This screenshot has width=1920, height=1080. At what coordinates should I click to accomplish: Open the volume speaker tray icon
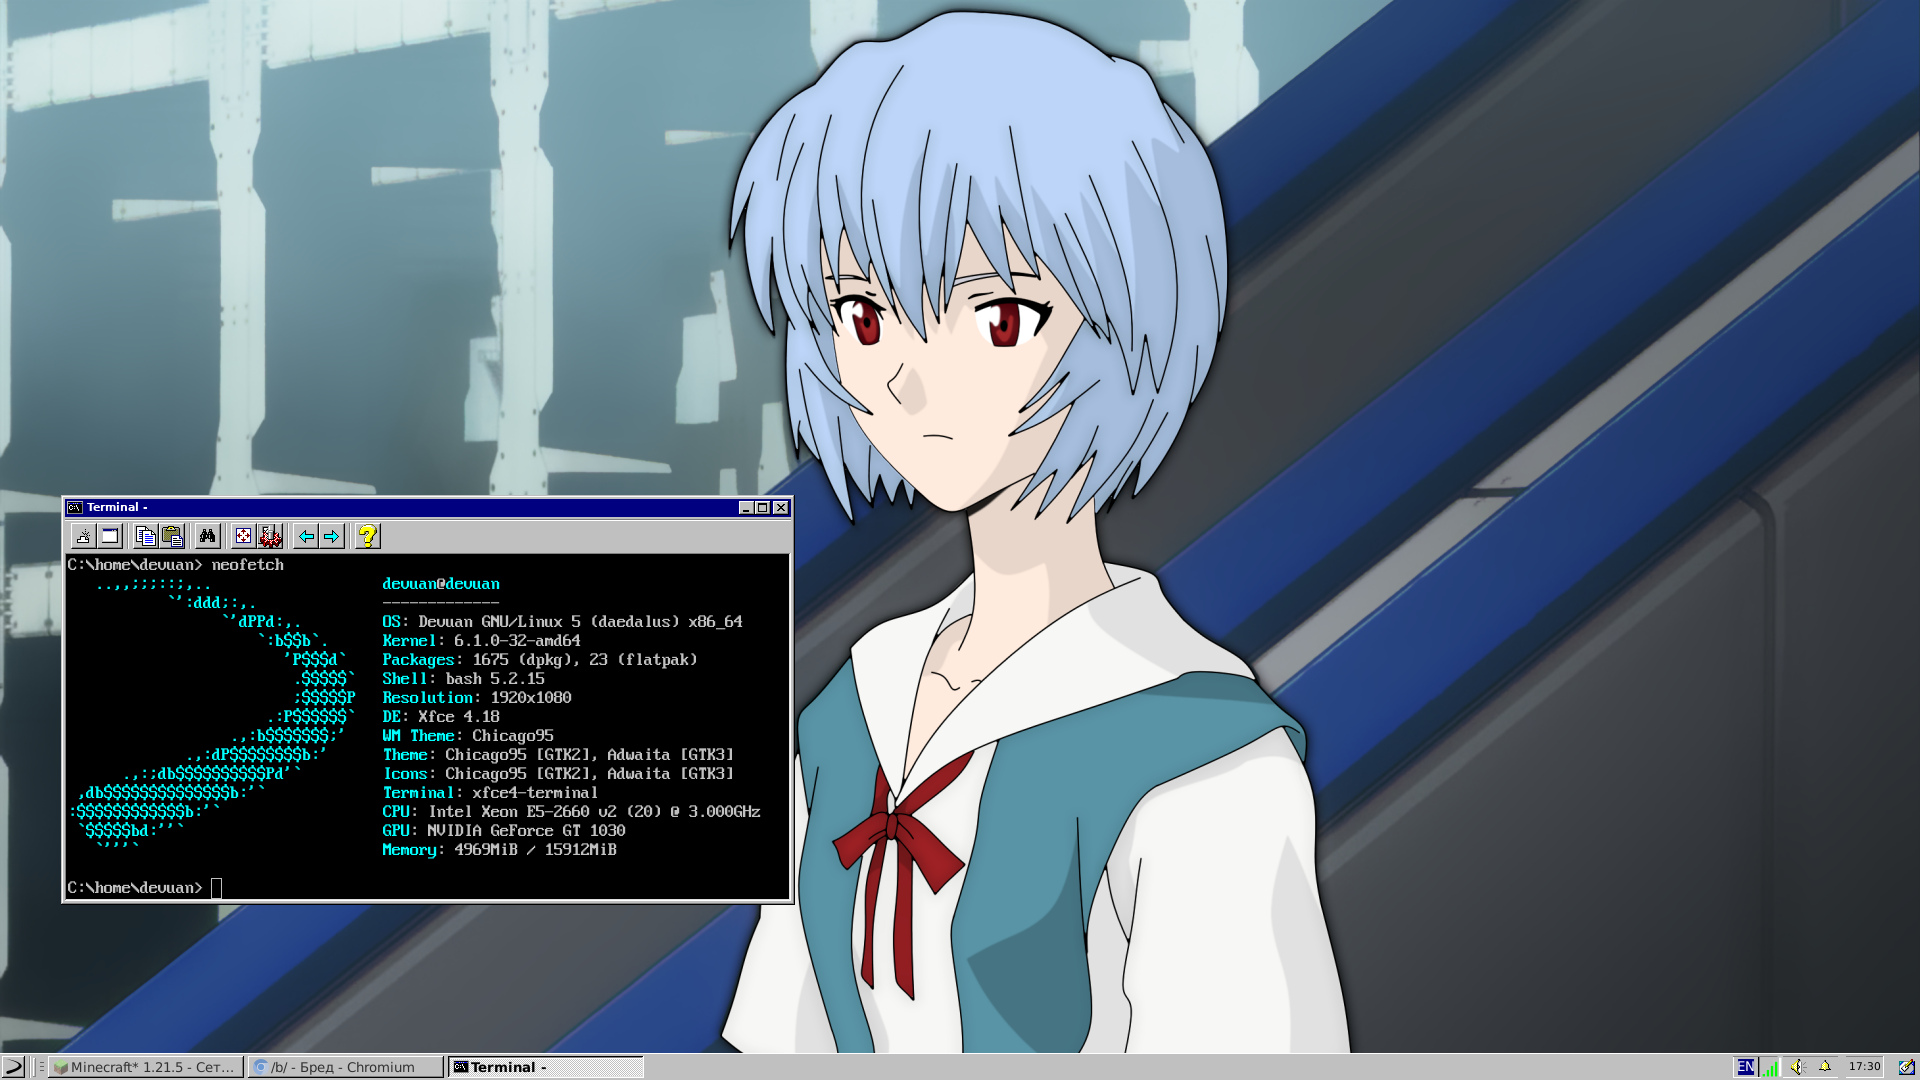1797,1067
